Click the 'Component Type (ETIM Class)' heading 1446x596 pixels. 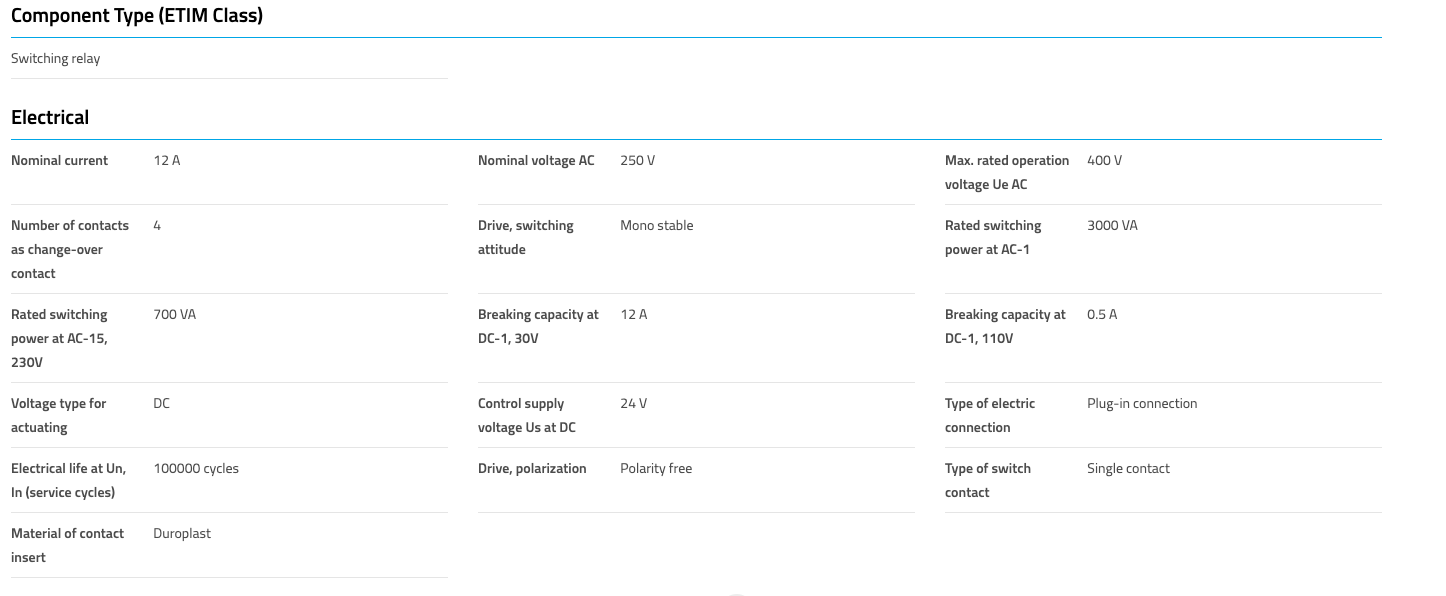137,16
